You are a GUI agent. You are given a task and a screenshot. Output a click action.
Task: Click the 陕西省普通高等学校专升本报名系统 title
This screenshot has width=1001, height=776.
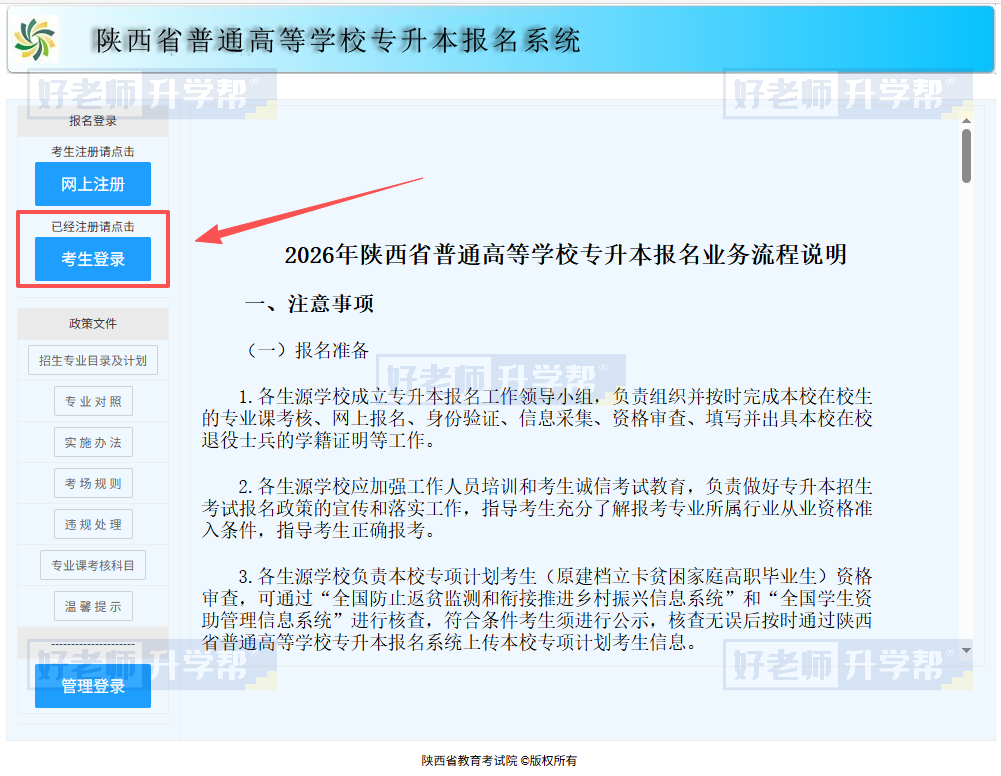[338, 40]
